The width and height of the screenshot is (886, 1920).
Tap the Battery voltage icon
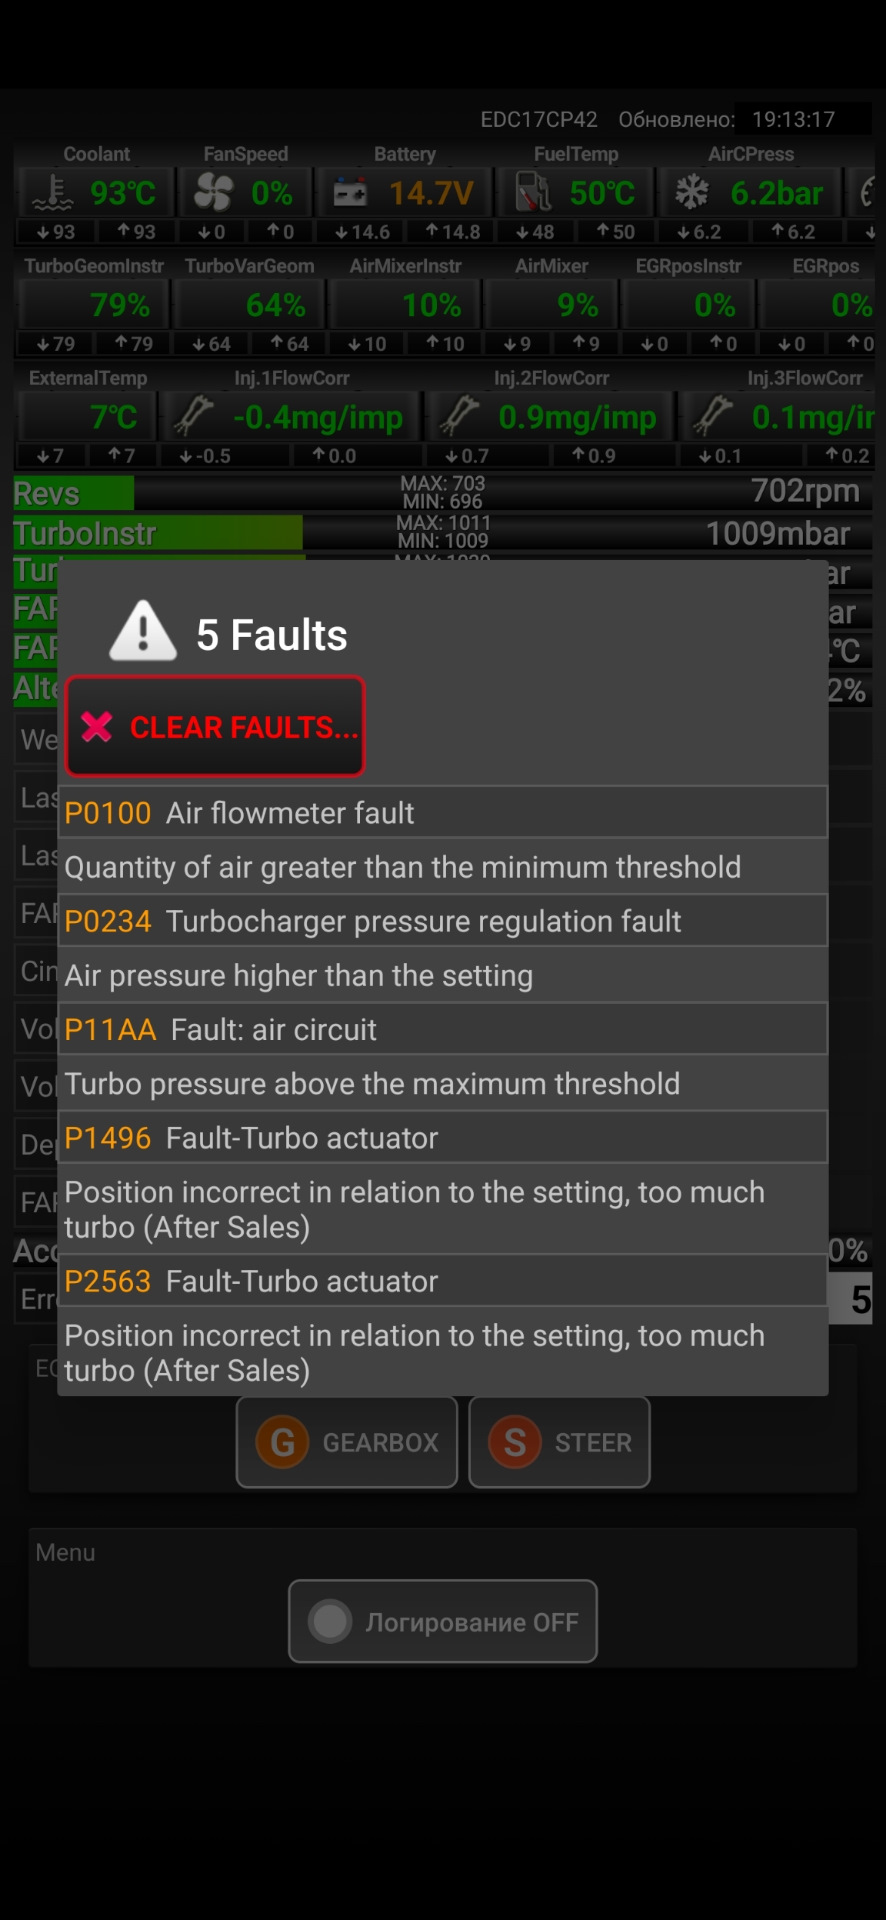(x=350, y=192)
